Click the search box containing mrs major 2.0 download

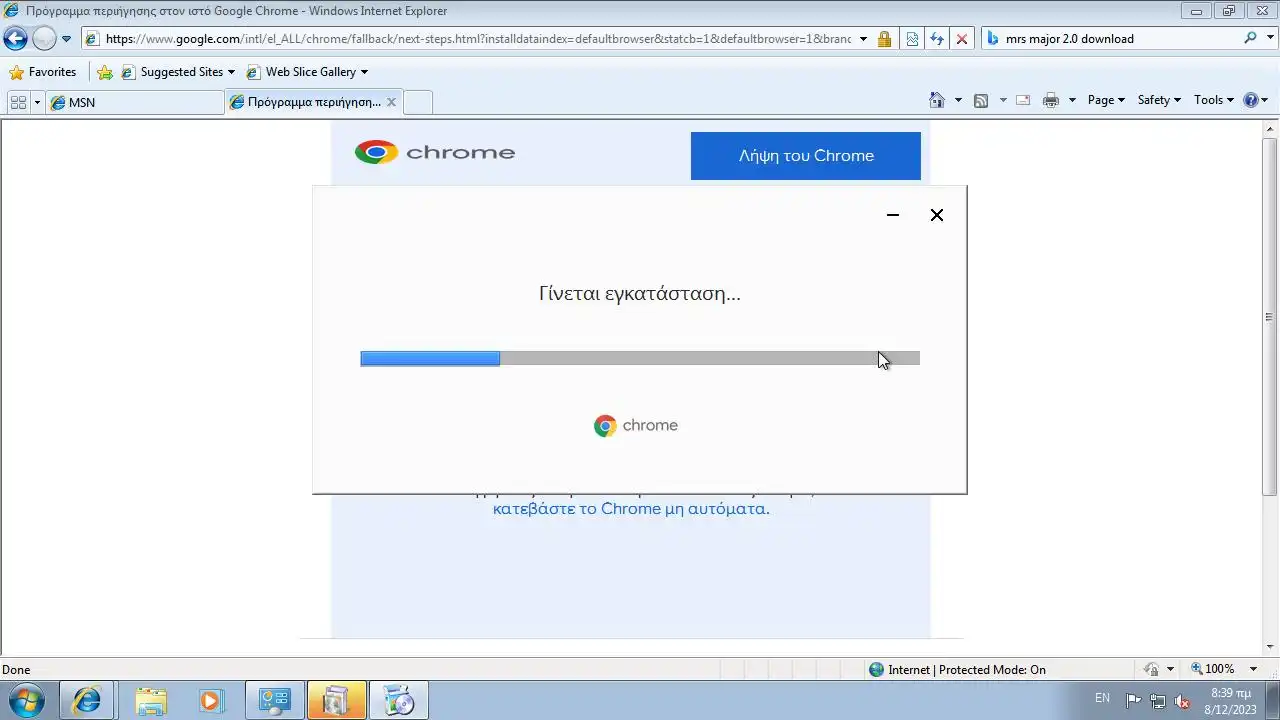click(1120, 39)
